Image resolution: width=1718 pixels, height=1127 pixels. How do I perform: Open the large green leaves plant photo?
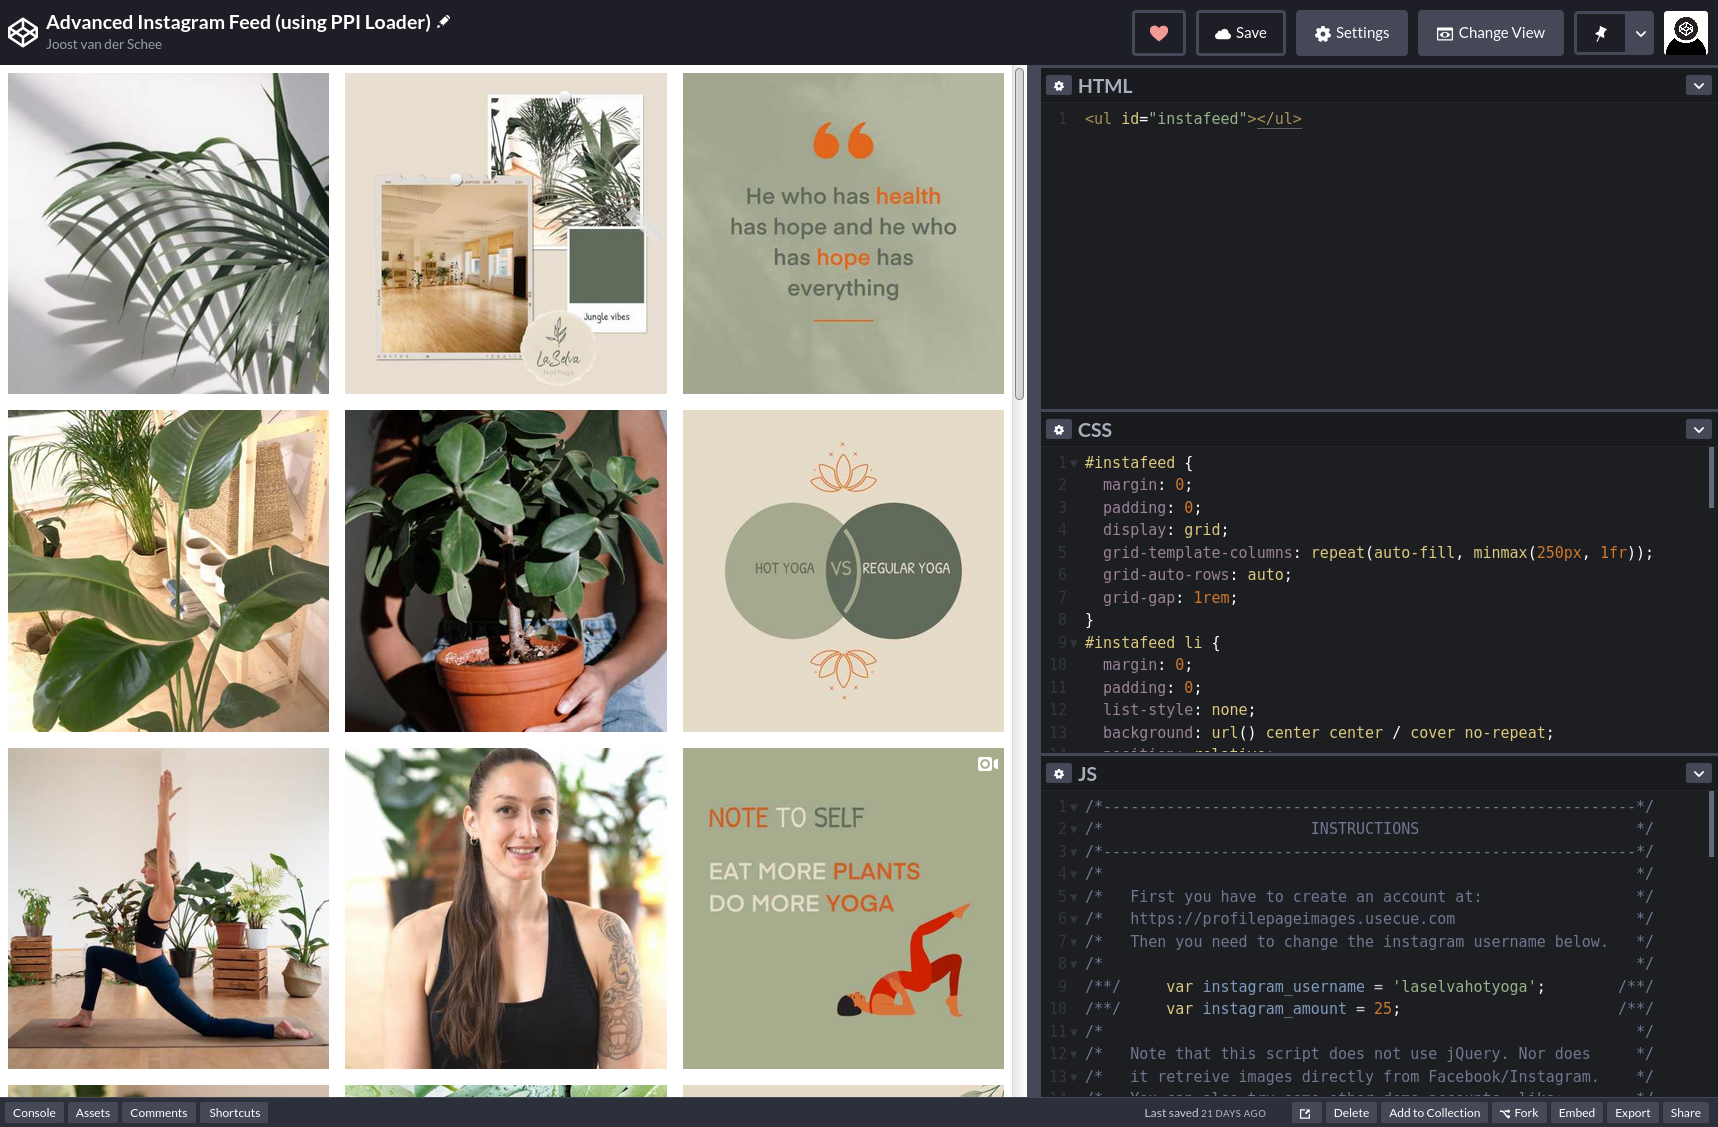(x=168, y=571)
